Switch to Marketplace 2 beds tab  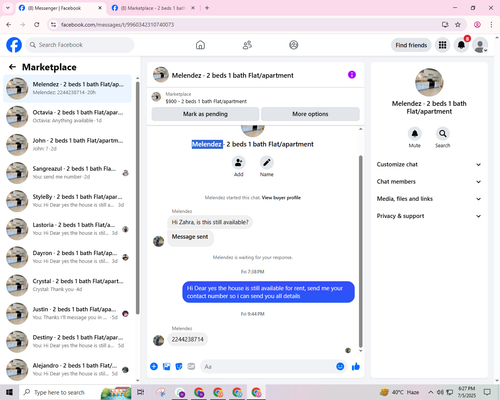[153, 8]
